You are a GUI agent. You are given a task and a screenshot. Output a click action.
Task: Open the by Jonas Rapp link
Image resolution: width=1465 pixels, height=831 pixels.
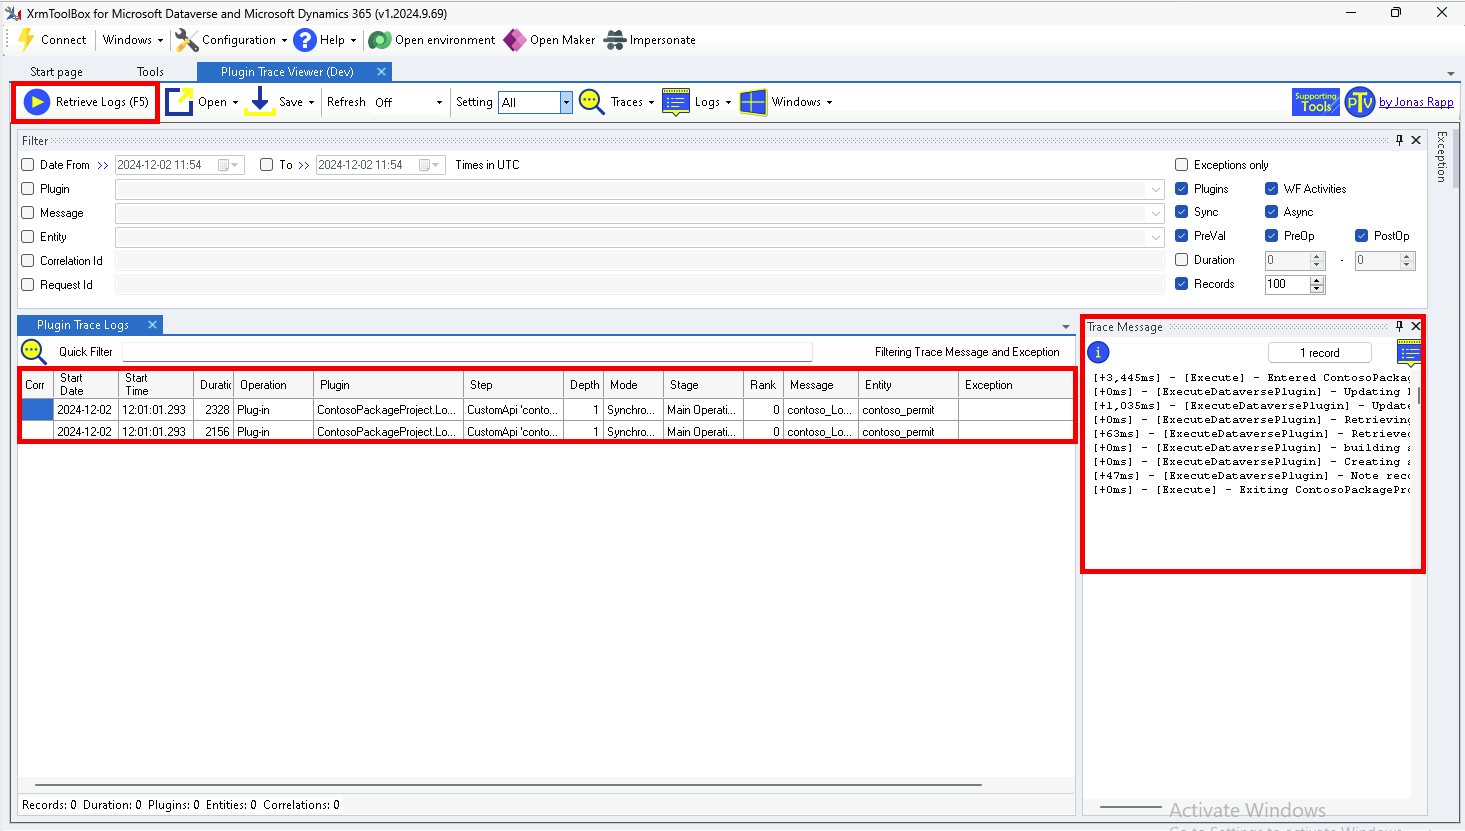point(1415,102)
